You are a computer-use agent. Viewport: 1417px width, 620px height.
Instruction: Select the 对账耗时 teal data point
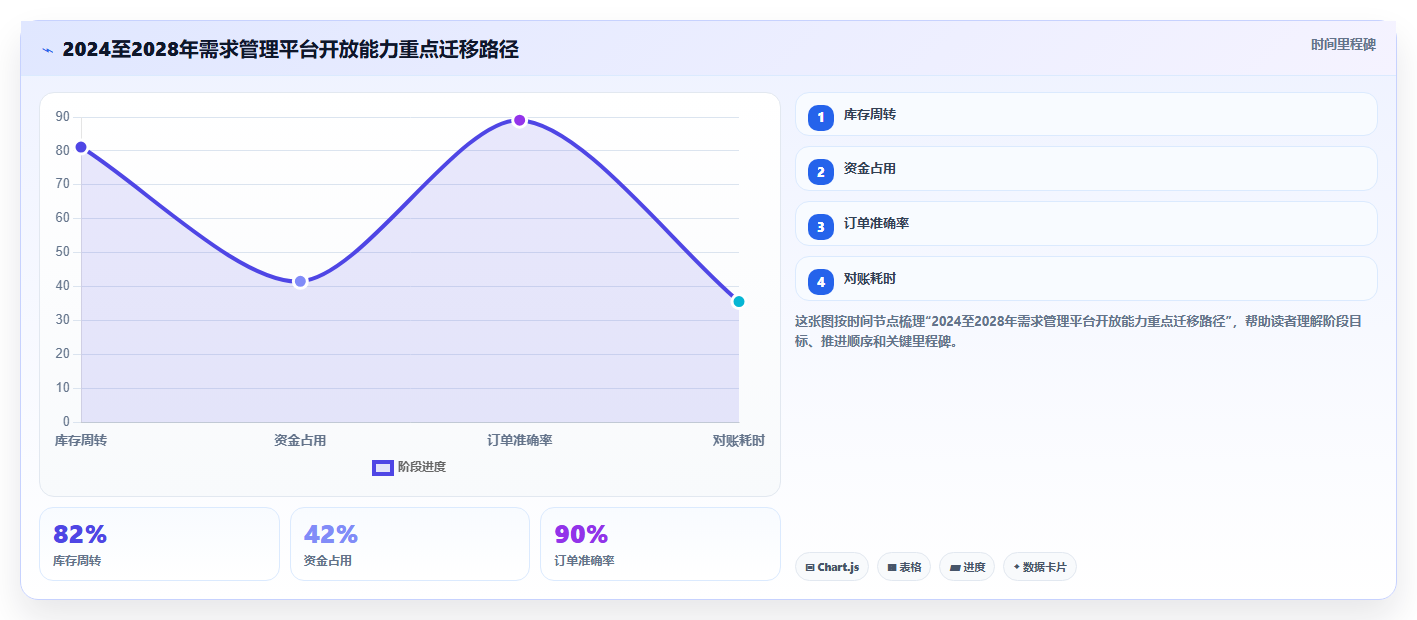point(739,301)
